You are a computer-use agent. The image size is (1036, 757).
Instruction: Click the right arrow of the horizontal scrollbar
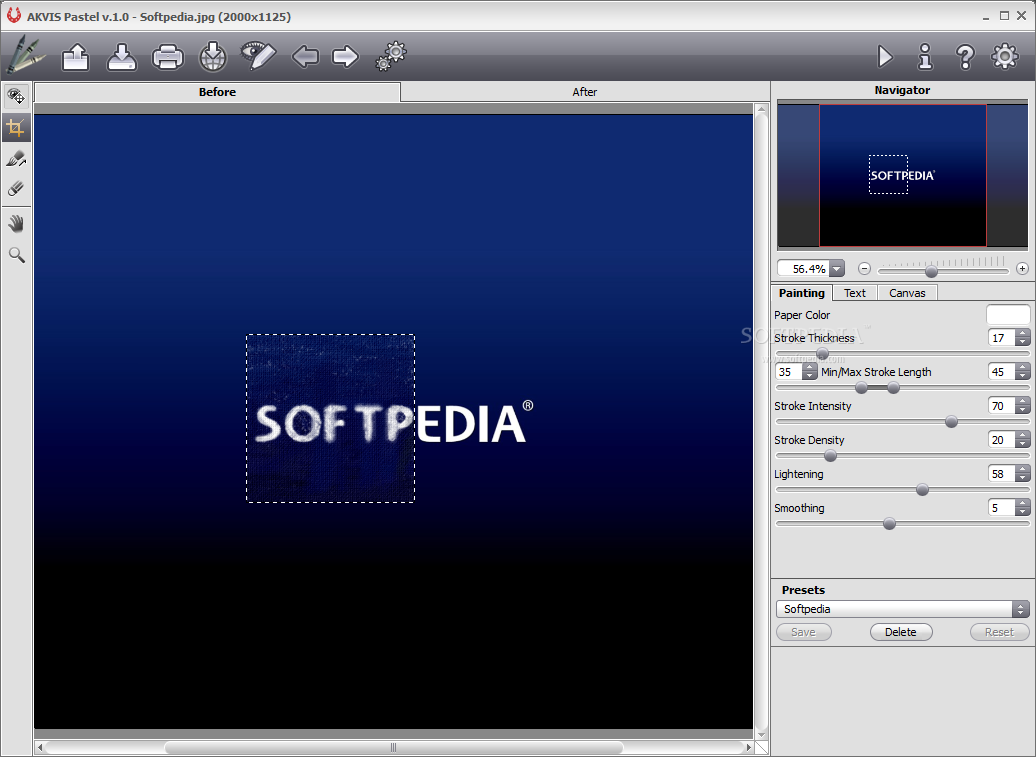(748, 748)
